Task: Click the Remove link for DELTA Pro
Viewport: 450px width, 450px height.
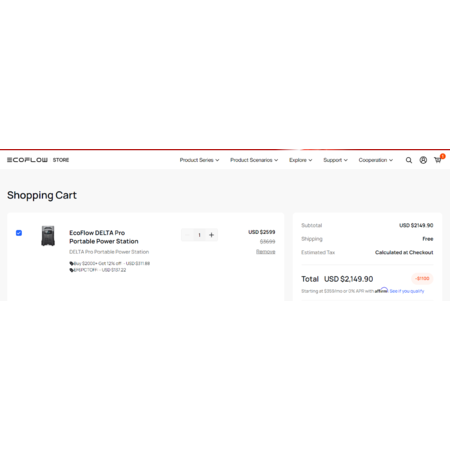Action: tap(266, 252)
